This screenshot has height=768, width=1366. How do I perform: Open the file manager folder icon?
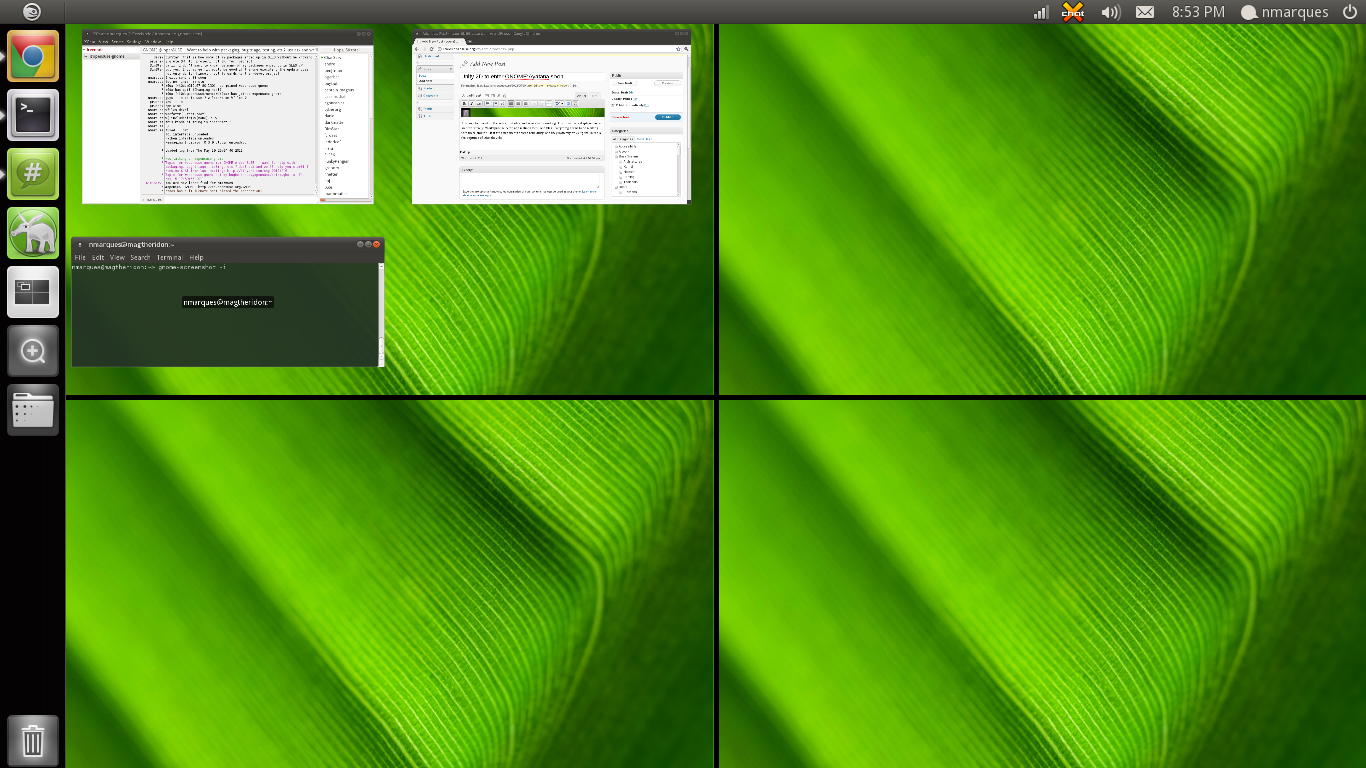(33, 410)
